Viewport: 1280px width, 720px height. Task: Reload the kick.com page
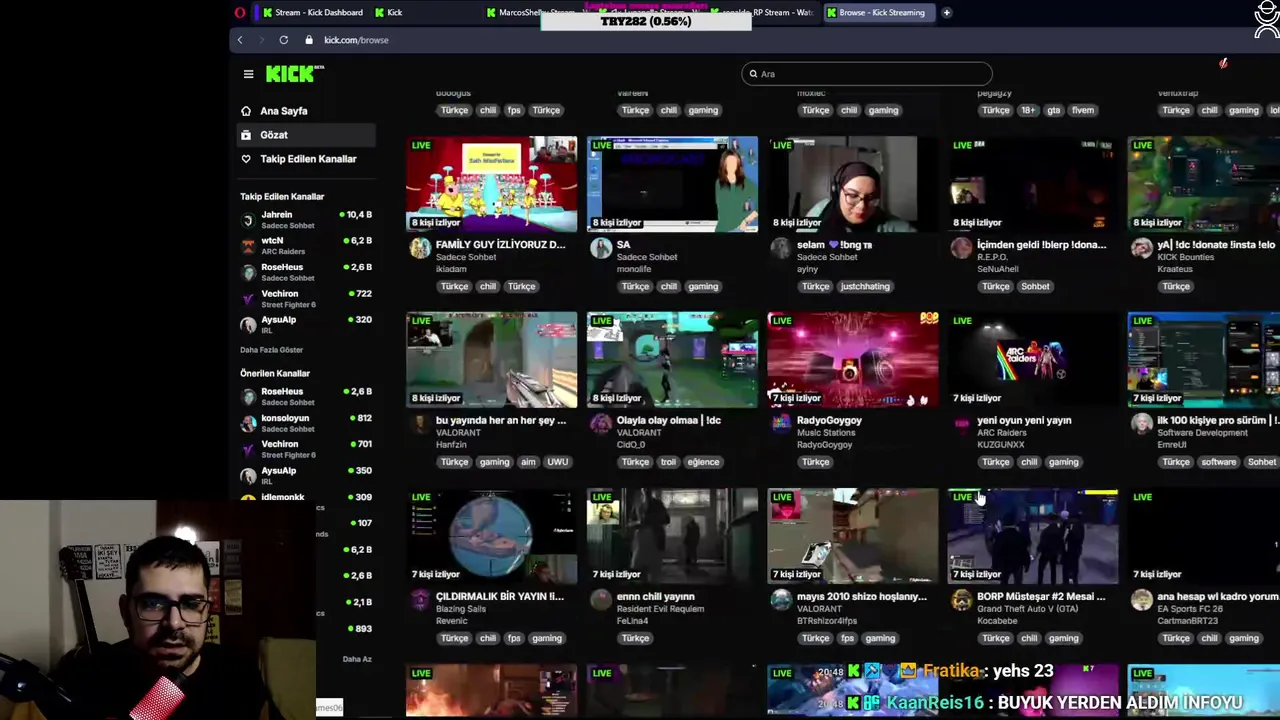284,40
